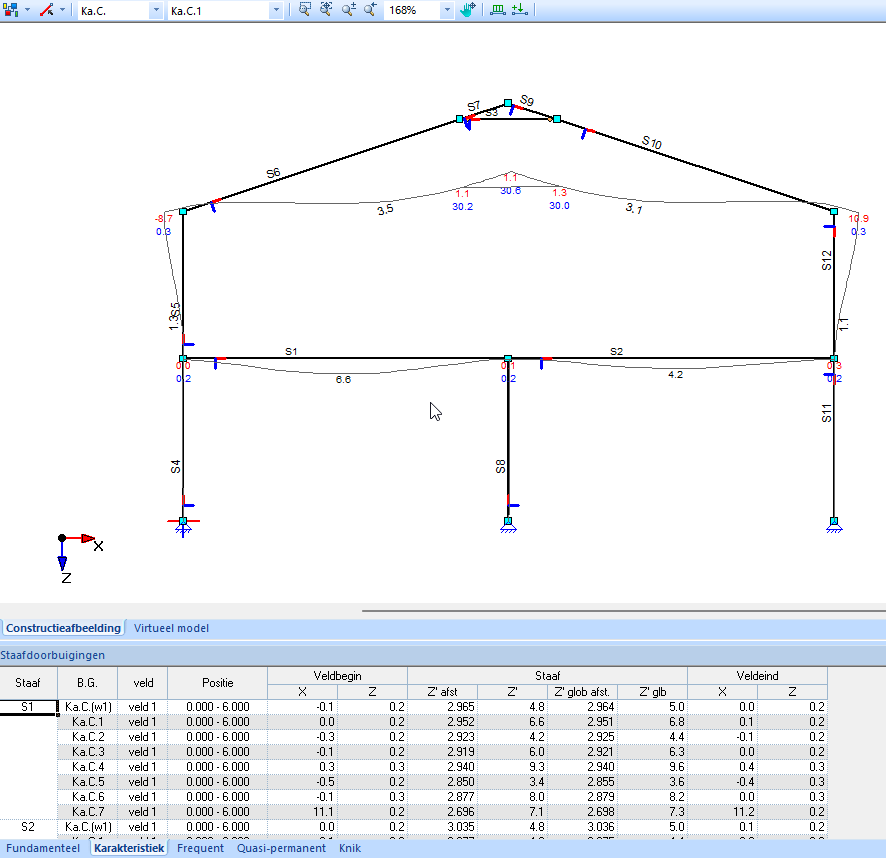
Task: Open the Knik tab
Action: pos(350,848)
